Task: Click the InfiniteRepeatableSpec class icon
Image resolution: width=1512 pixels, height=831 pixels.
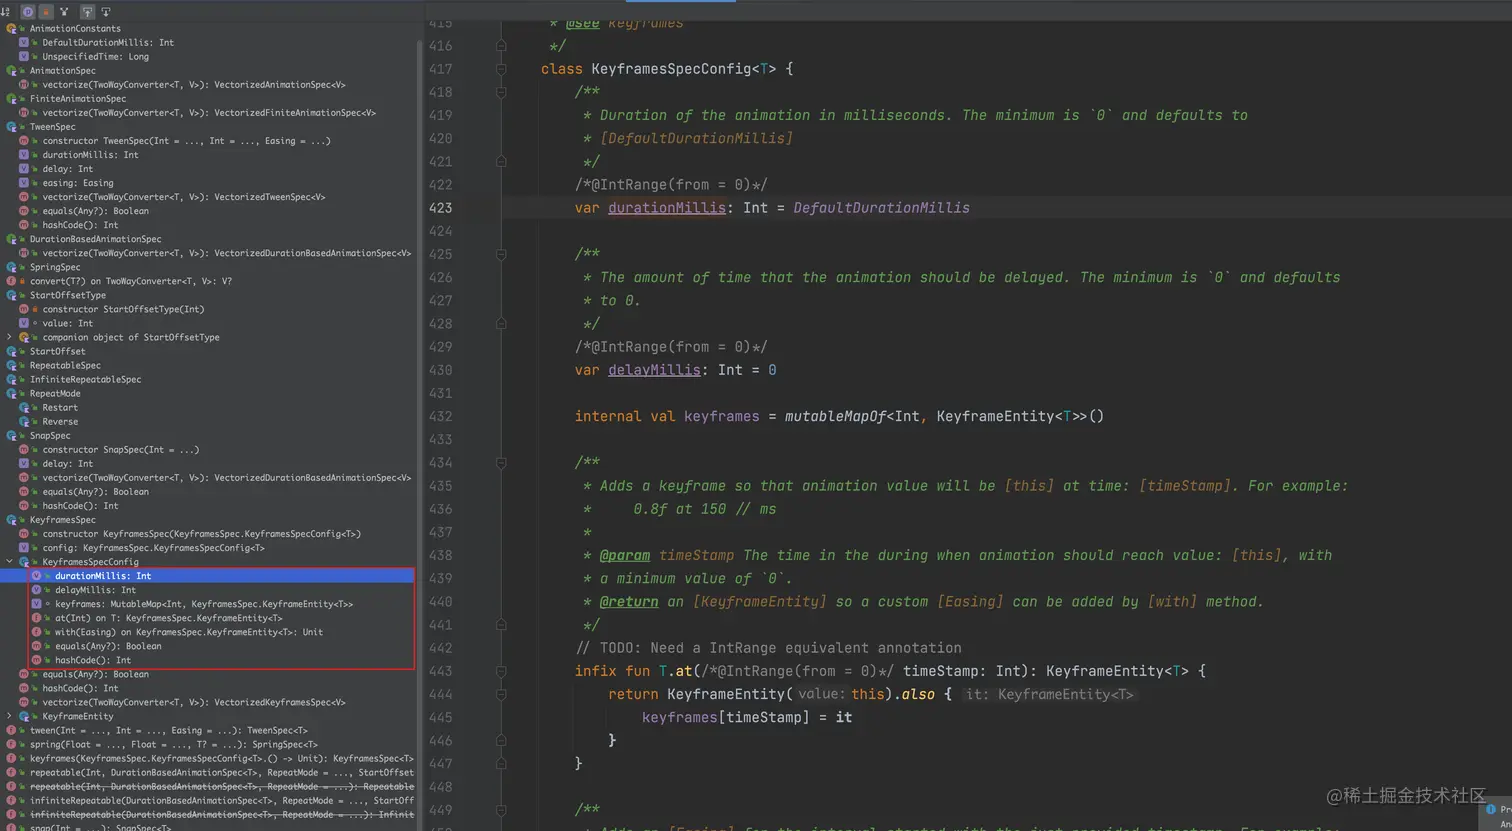Action: coord(12,379)
